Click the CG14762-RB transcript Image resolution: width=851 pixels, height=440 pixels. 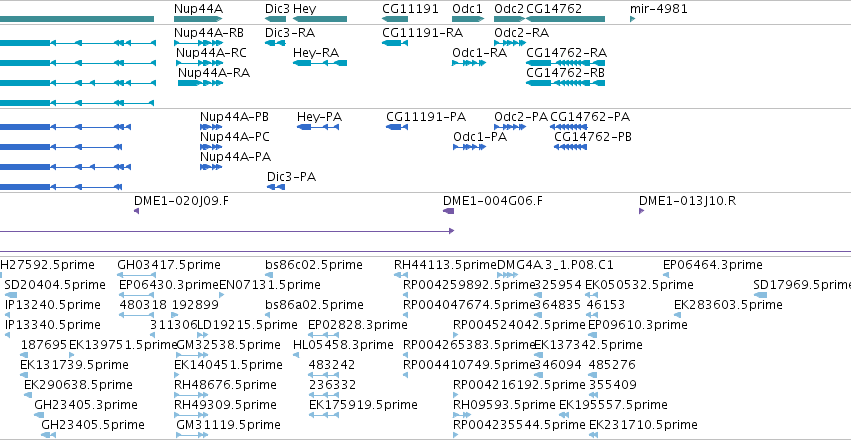pyautogui.click(x=565, y=83)
